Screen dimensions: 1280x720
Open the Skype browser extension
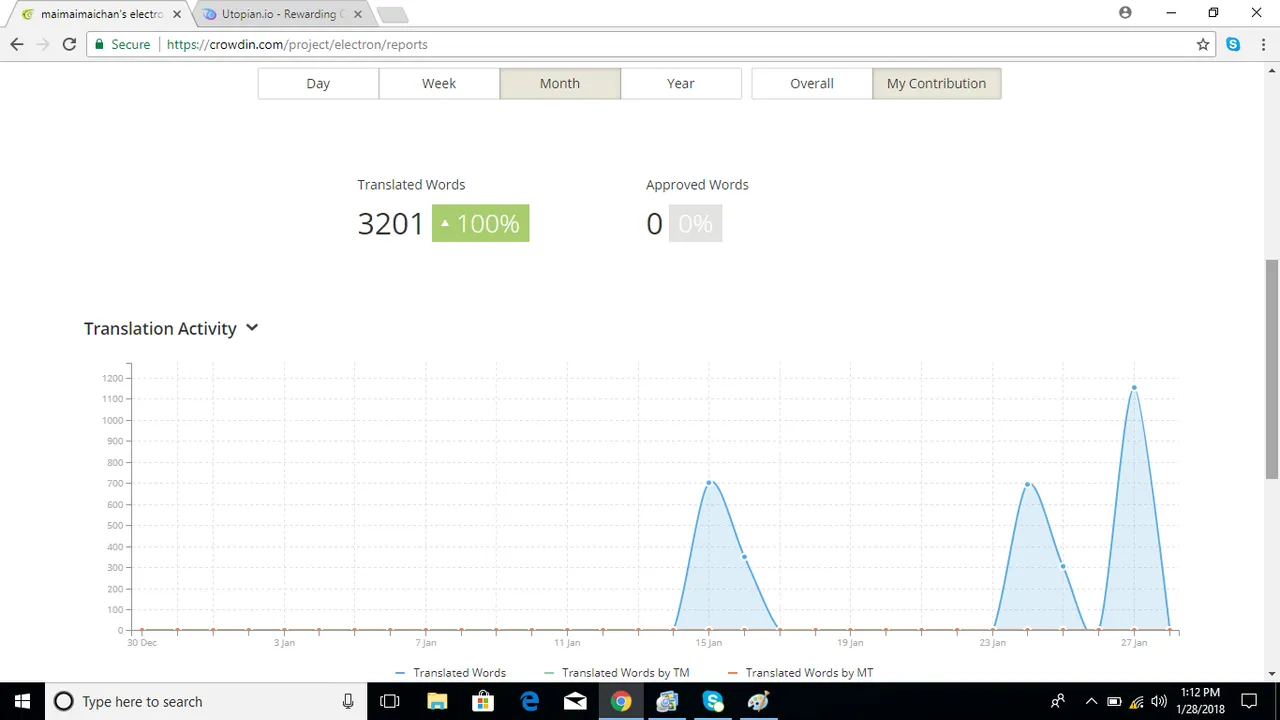(1233, 44)
